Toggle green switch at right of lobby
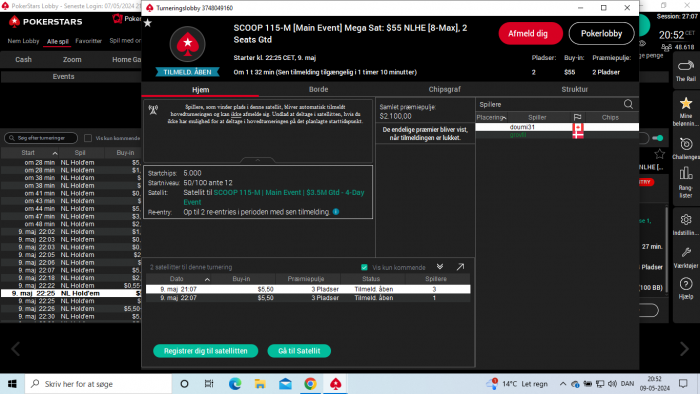Image resolution: width=700 pixels, height=394 pixels. pyautogui.click(x=658, y=138)
